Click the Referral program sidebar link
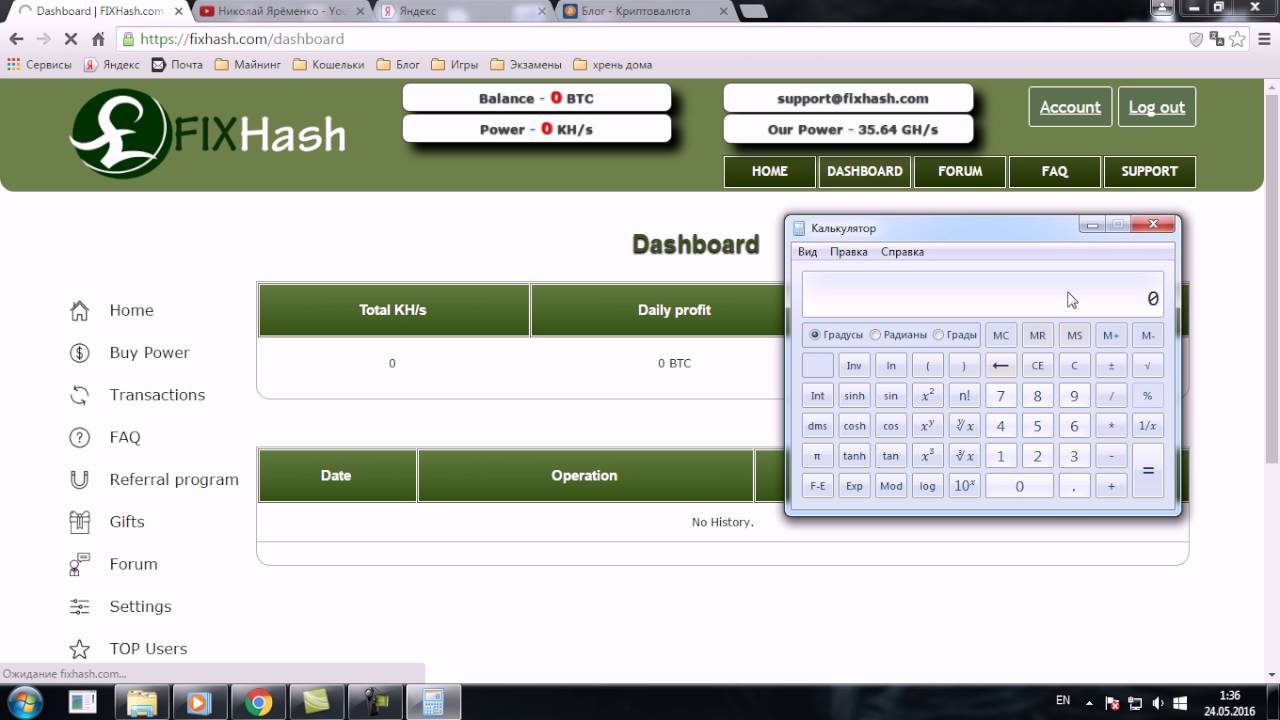1280x720 pixels. pyautogui.click(x=174, y=480)
